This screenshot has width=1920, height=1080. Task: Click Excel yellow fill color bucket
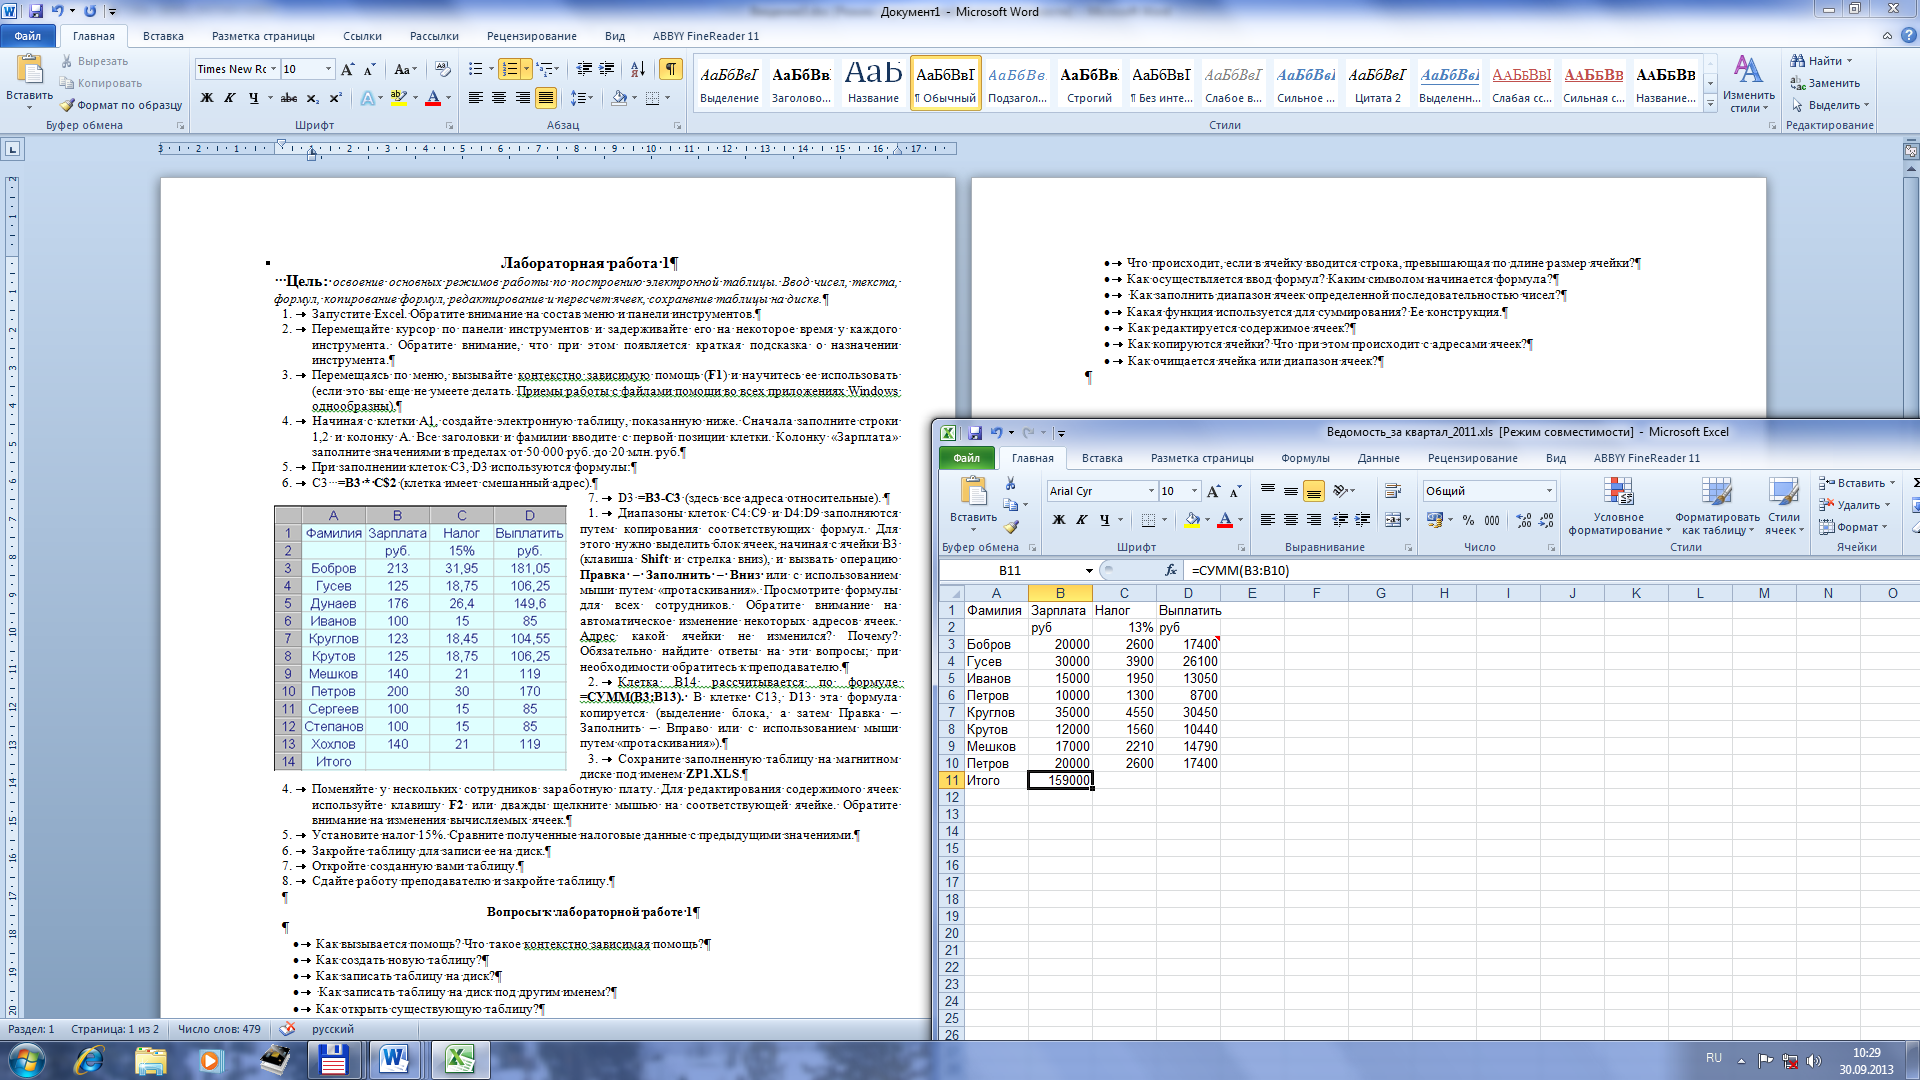(1192, 520)
